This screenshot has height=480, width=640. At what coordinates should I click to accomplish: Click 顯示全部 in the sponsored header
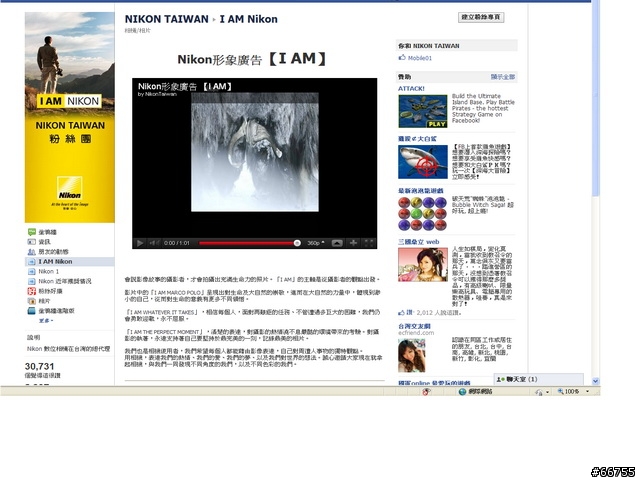click(x=502, y=77)
